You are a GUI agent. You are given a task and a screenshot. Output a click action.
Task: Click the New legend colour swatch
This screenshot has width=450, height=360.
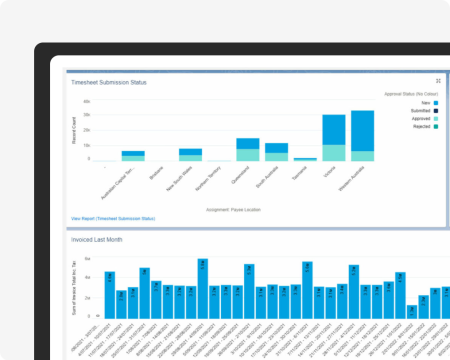point(436,103)
